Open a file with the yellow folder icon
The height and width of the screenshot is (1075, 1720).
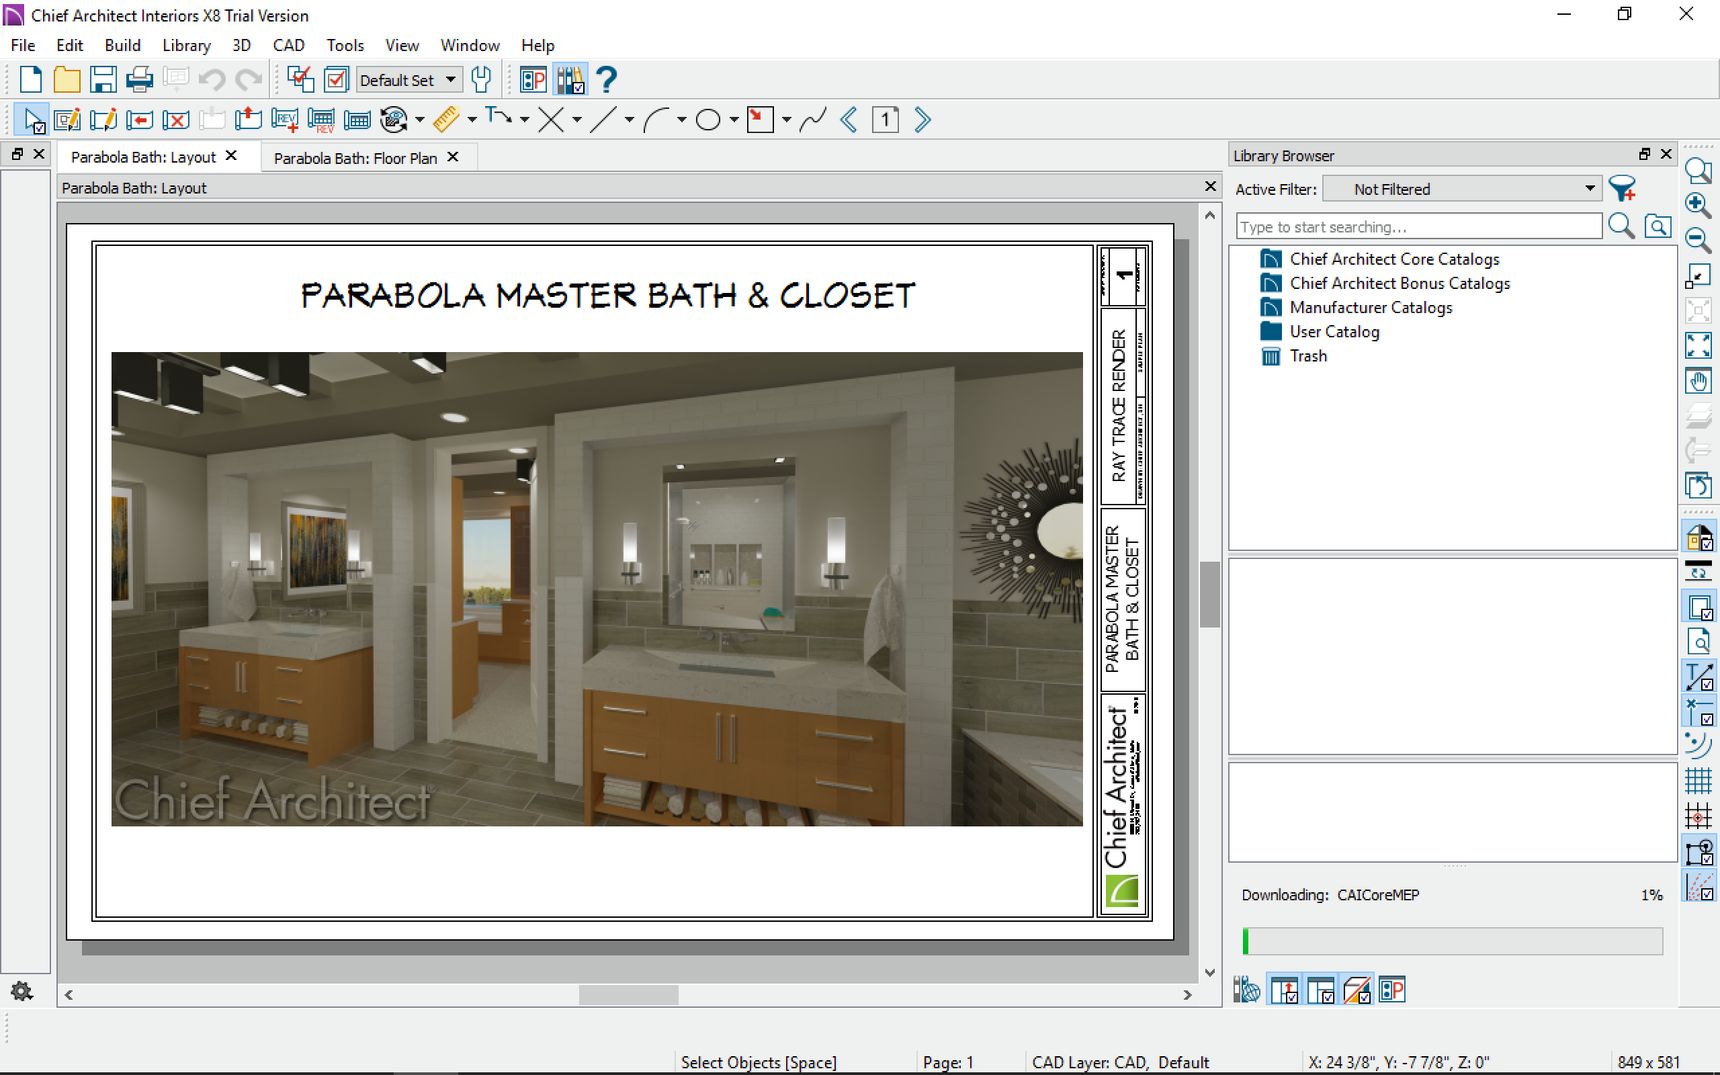click(67, 80)
